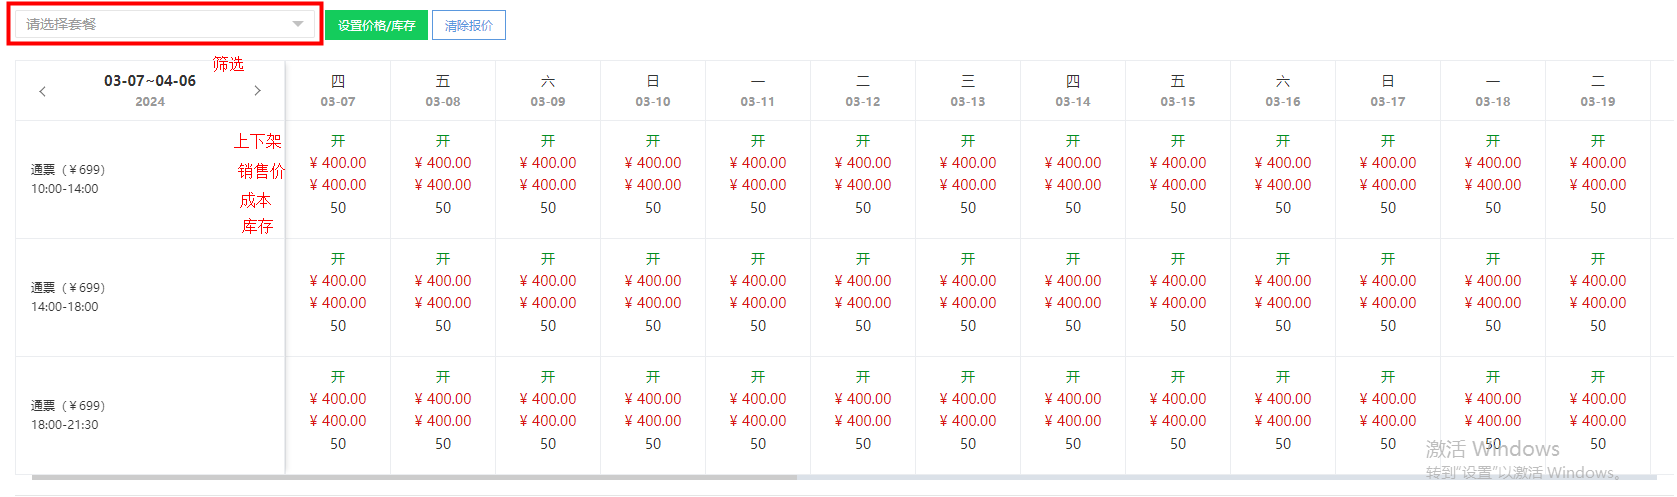Click the 清除报价 button
Screen dimensions: 1677x497
[x=469, y=25]
